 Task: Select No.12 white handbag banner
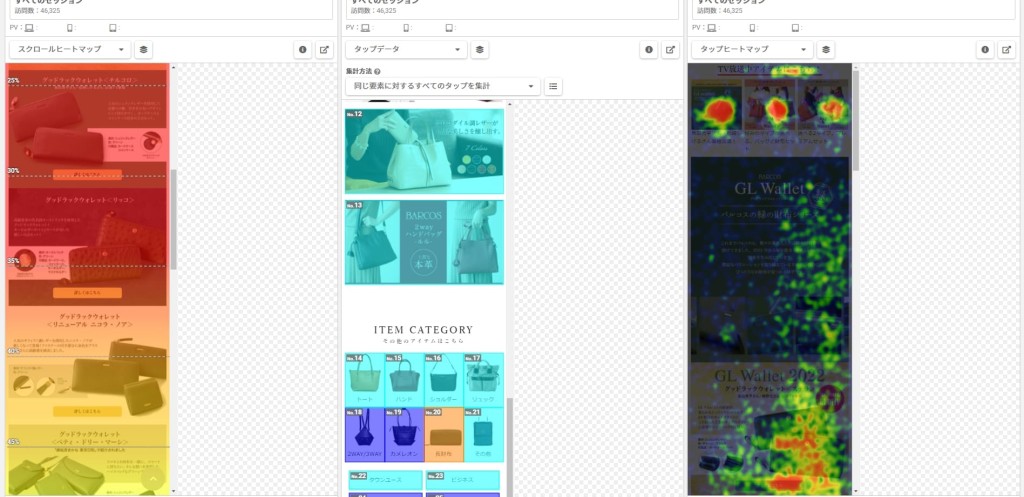424,152
